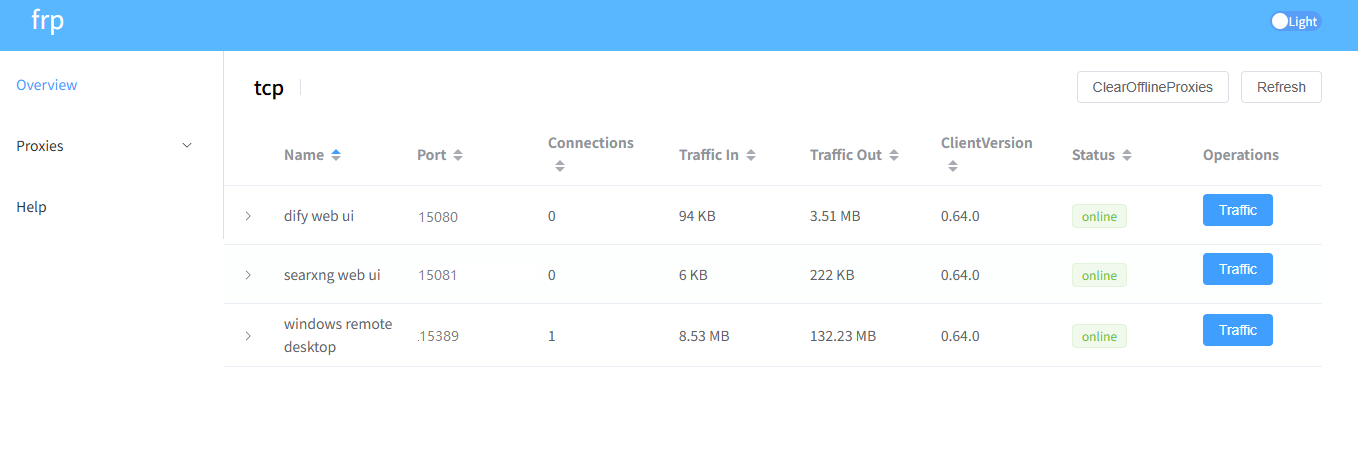Screen dimensions: 1358x460
Task: Sort by the ClientVersion column arrows
Action: point(953,167)
